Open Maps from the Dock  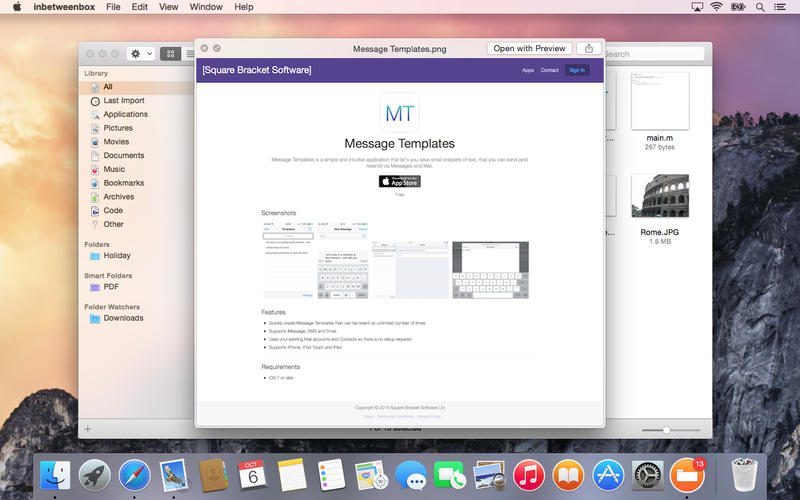pyautogui.click(x=371, y=476)
